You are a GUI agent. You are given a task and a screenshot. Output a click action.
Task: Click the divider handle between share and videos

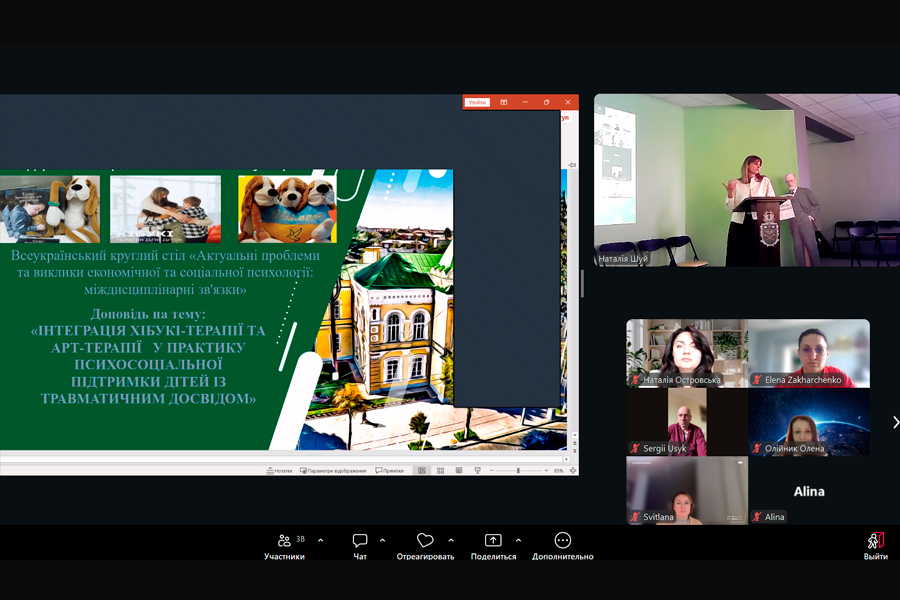583,284
